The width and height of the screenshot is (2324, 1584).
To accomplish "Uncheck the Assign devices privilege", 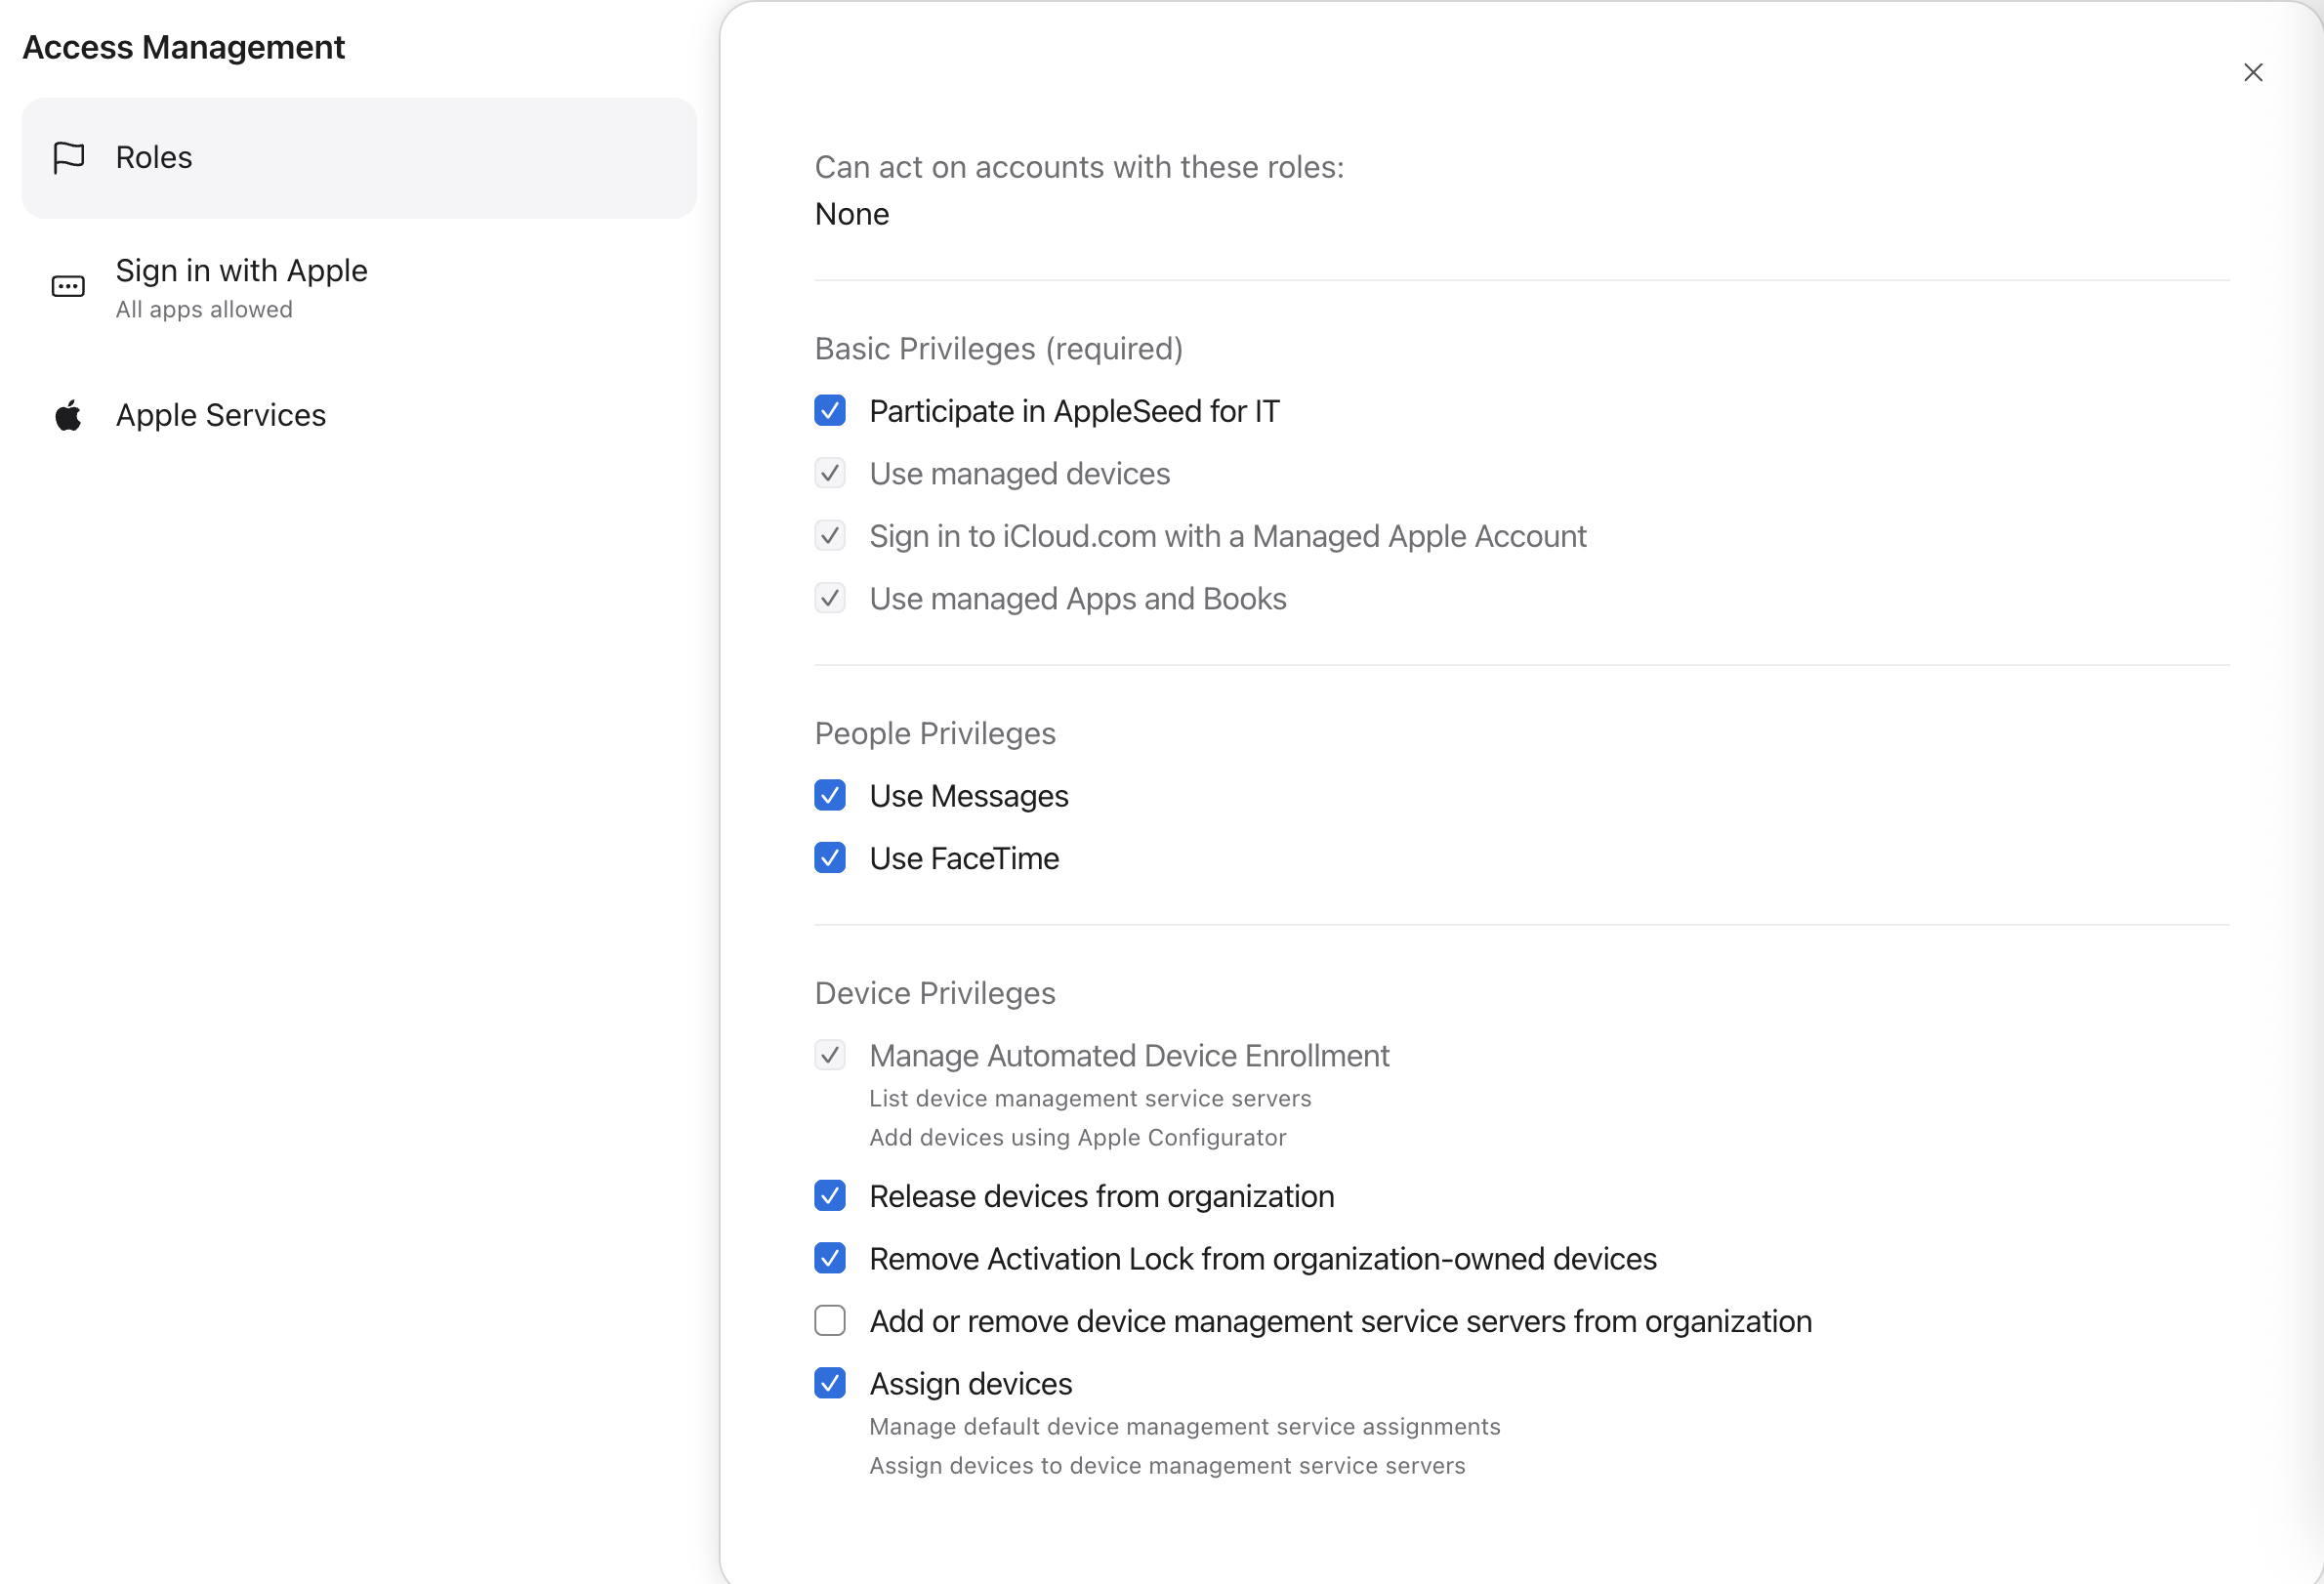I will click(830, 1383).
